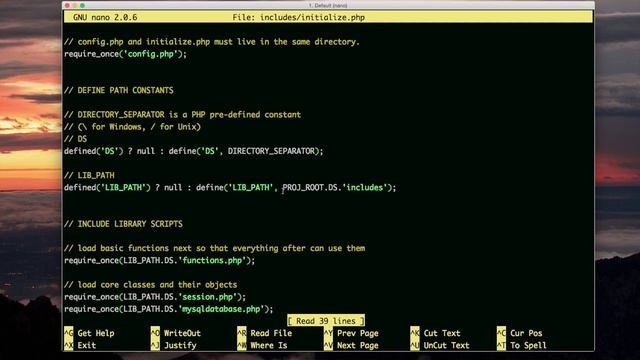The width and height of the screenshot is (640, 360).
Task: Place cursor on defined('LIB_PATH') line
Action: 230,188
